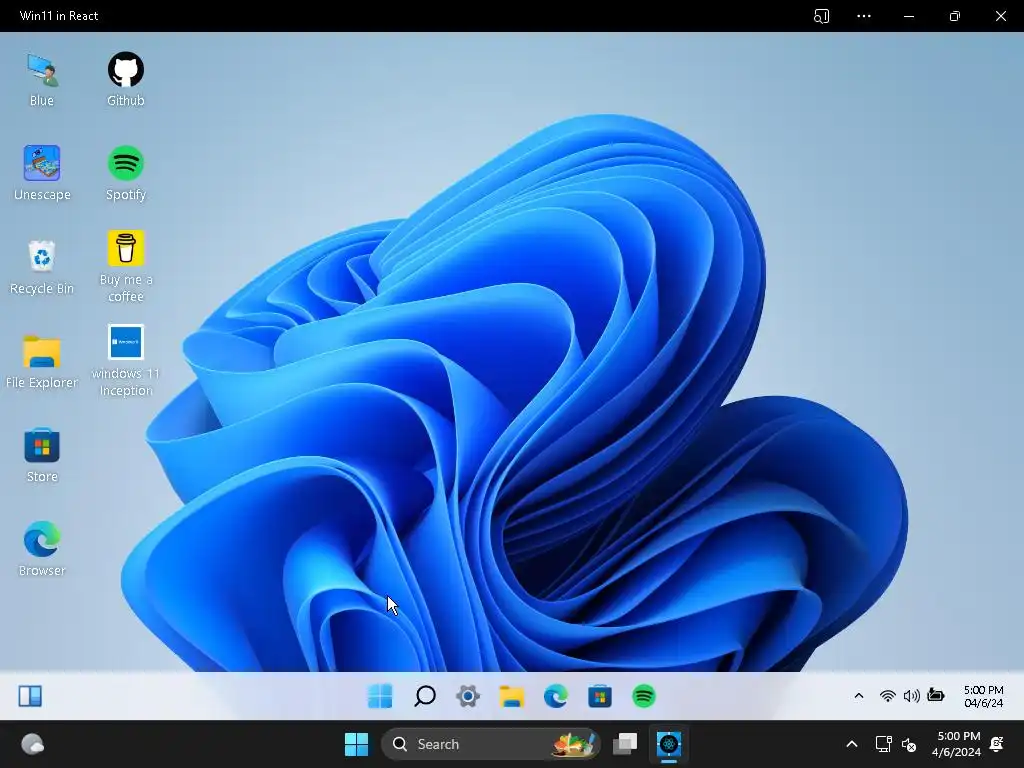Open host notification bell icon
This screenshot has width=1024, height=768.
997,744
